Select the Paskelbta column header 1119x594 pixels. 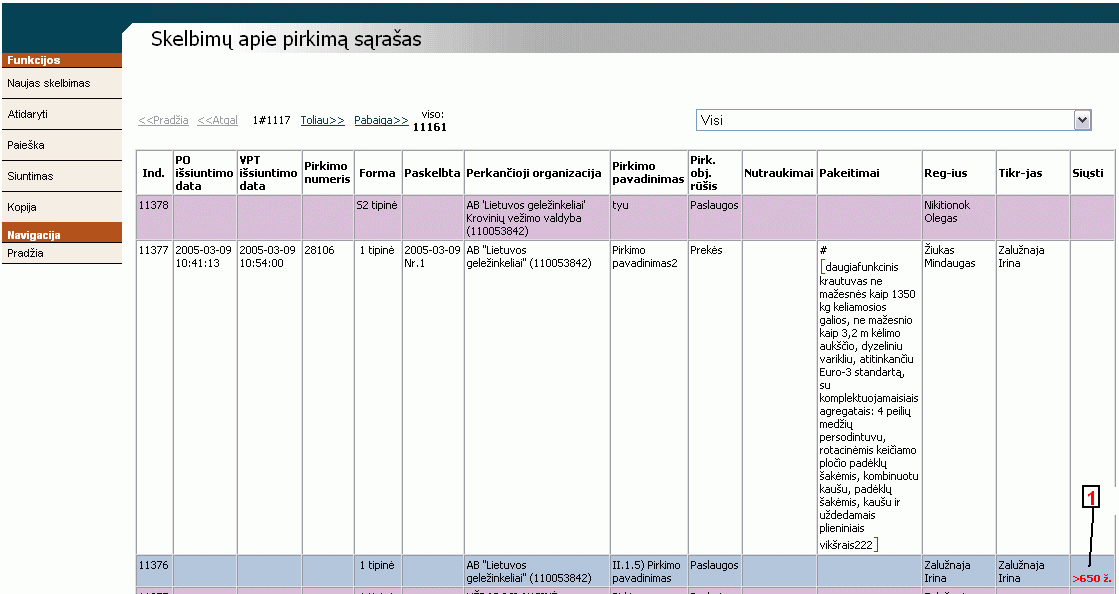tap(432, 173)
